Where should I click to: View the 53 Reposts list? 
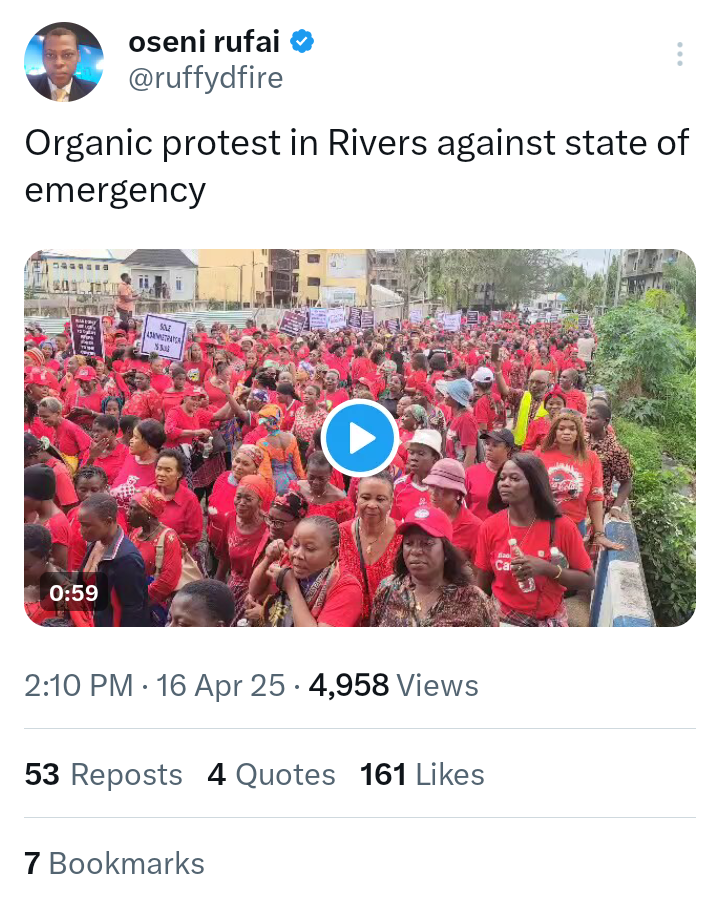(x=104, y=774)
